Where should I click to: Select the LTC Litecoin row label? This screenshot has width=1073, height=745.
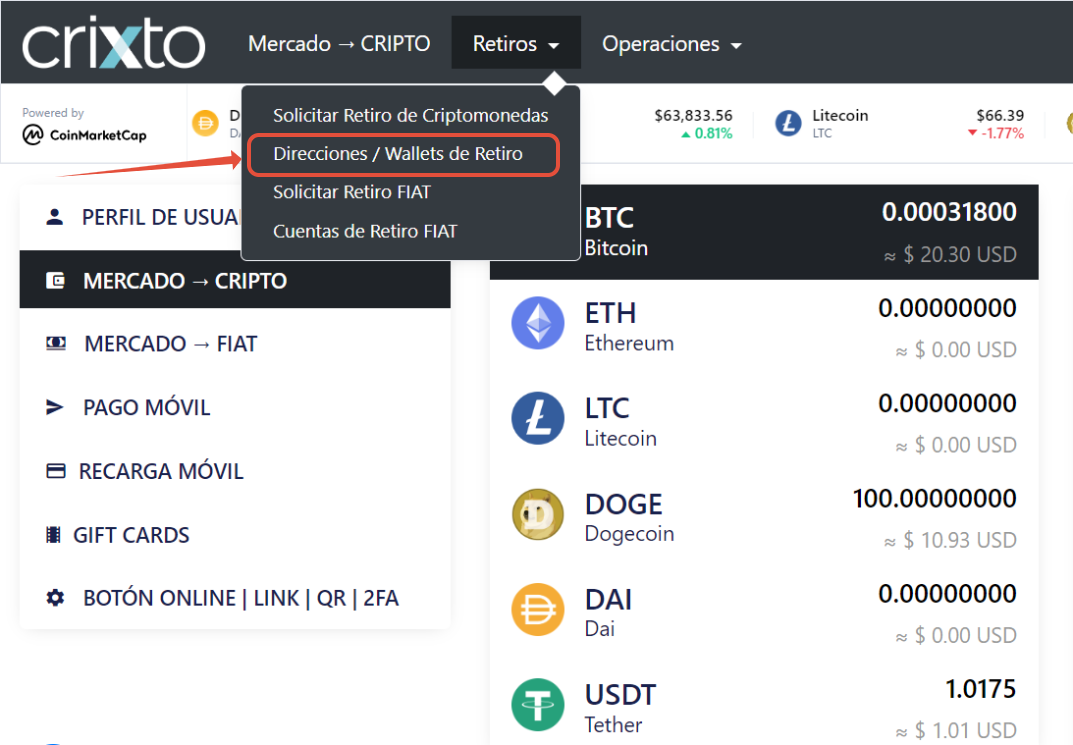[x=621, y=422]
